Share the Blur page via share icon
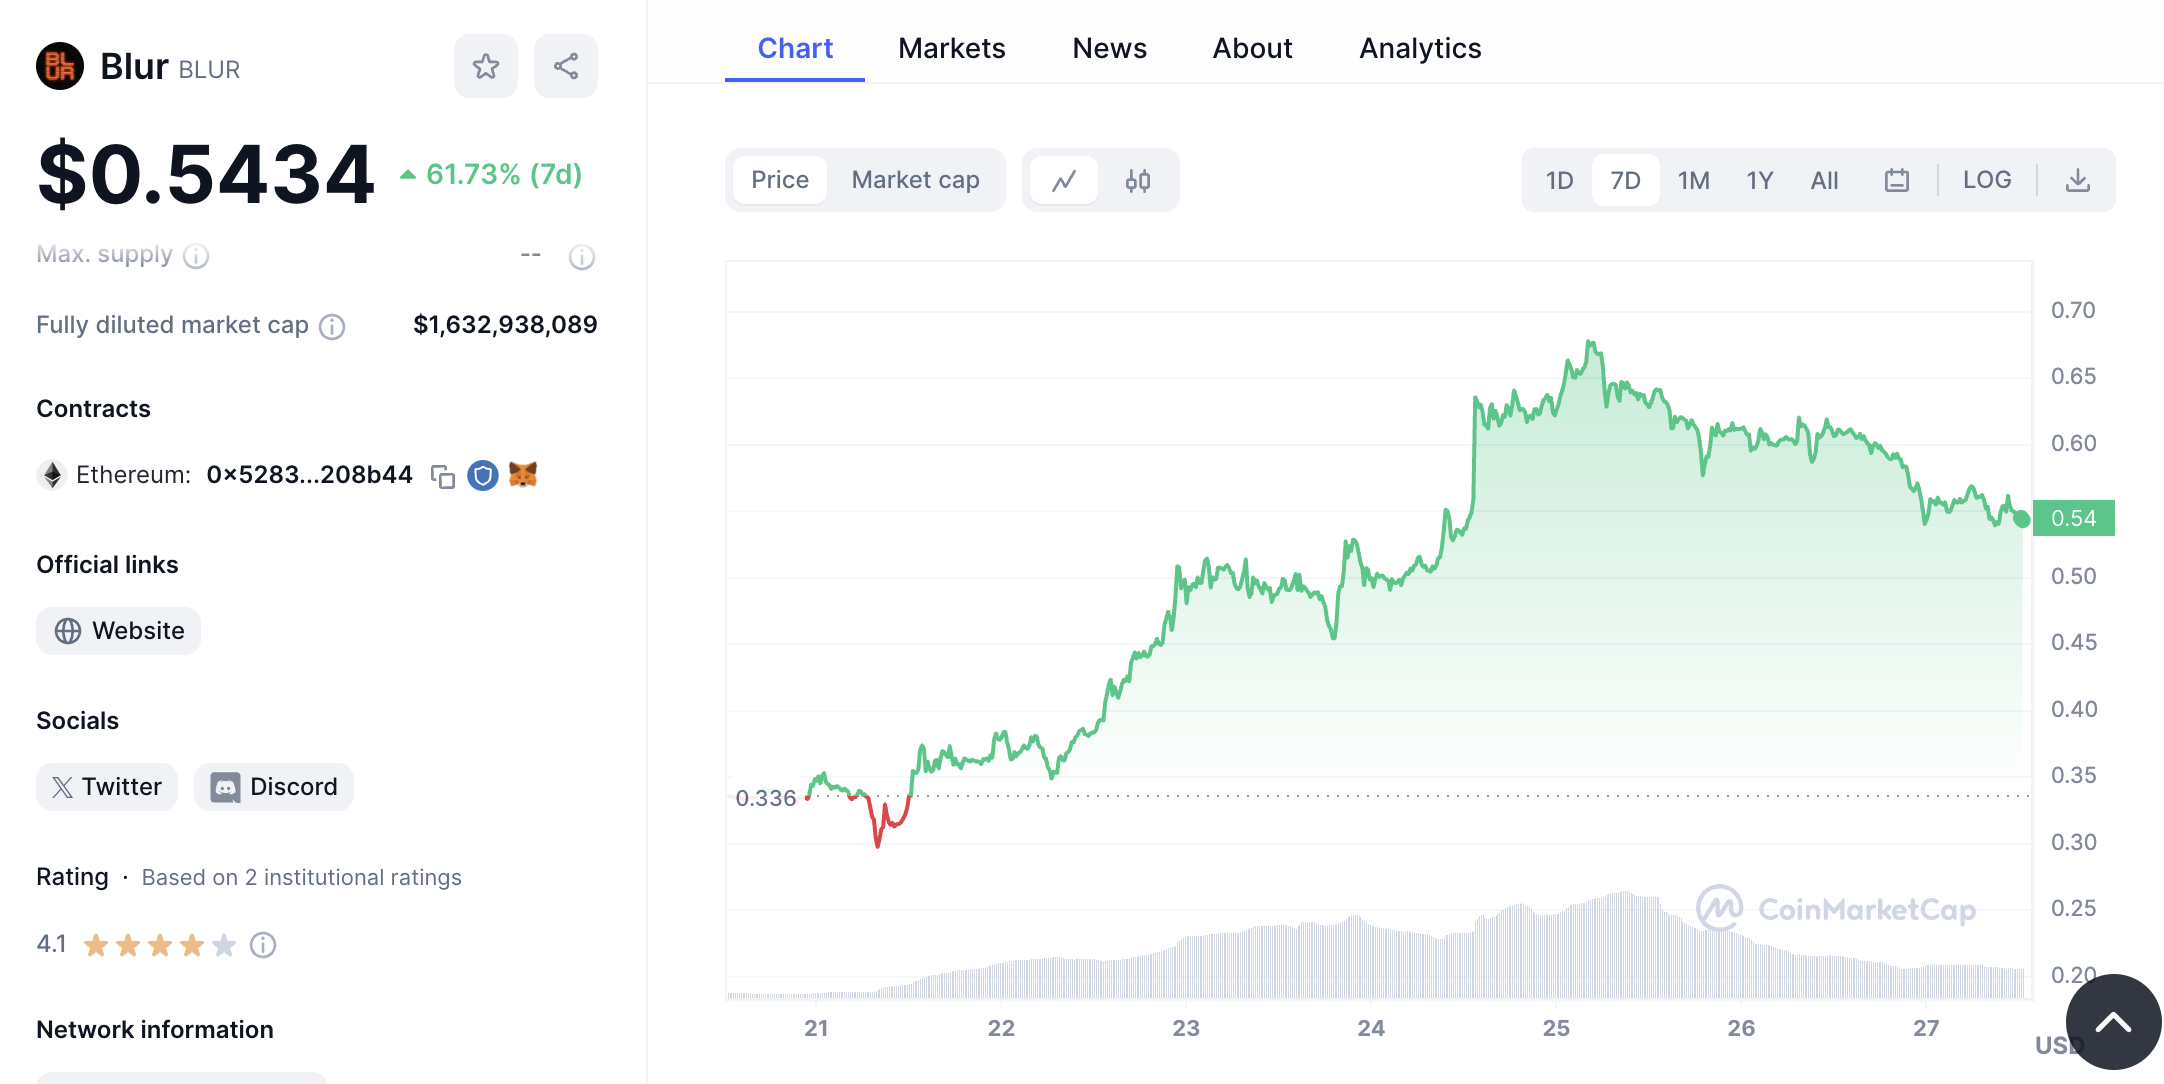Image resolution: width=2164 pixels, height=1084 pixels. click(565, 66)
